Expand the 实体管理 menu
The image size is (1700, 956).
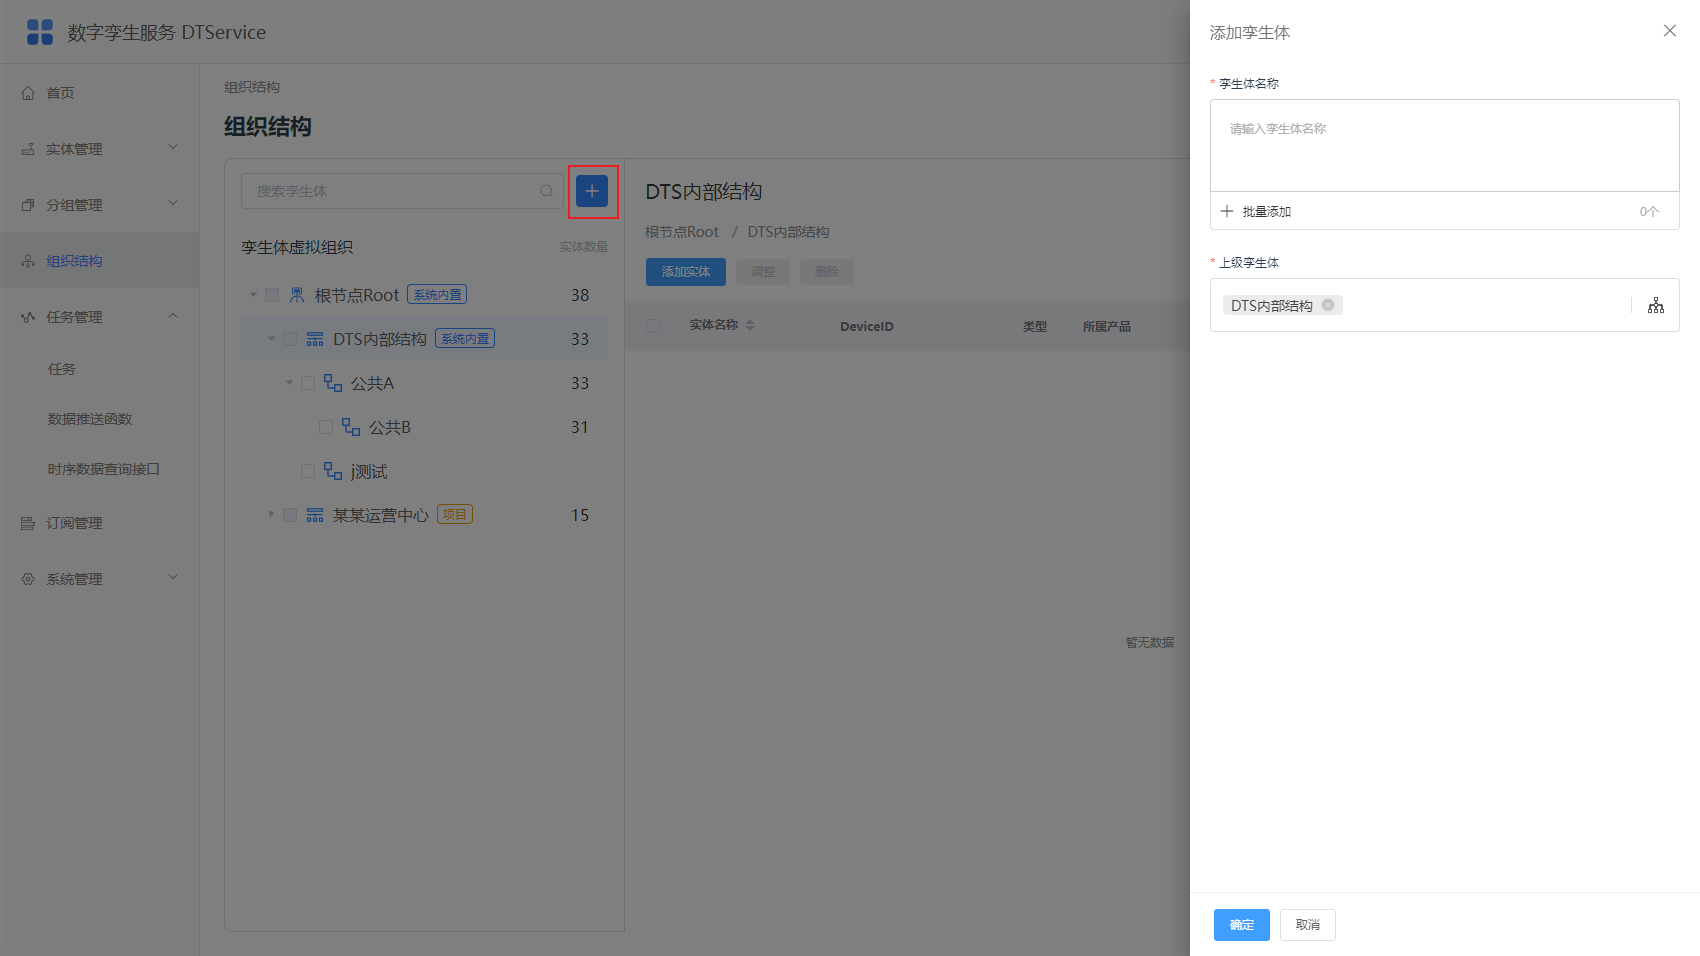coord(100,149)
